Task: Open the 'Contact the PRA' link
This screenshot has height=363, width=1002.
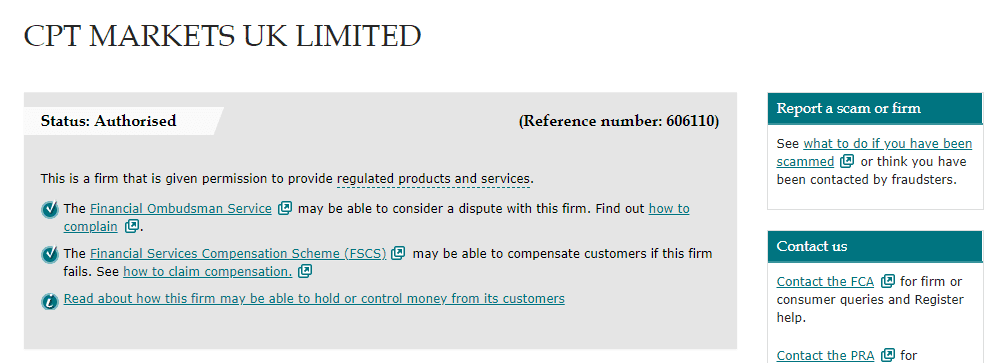Action: point(825,355)
